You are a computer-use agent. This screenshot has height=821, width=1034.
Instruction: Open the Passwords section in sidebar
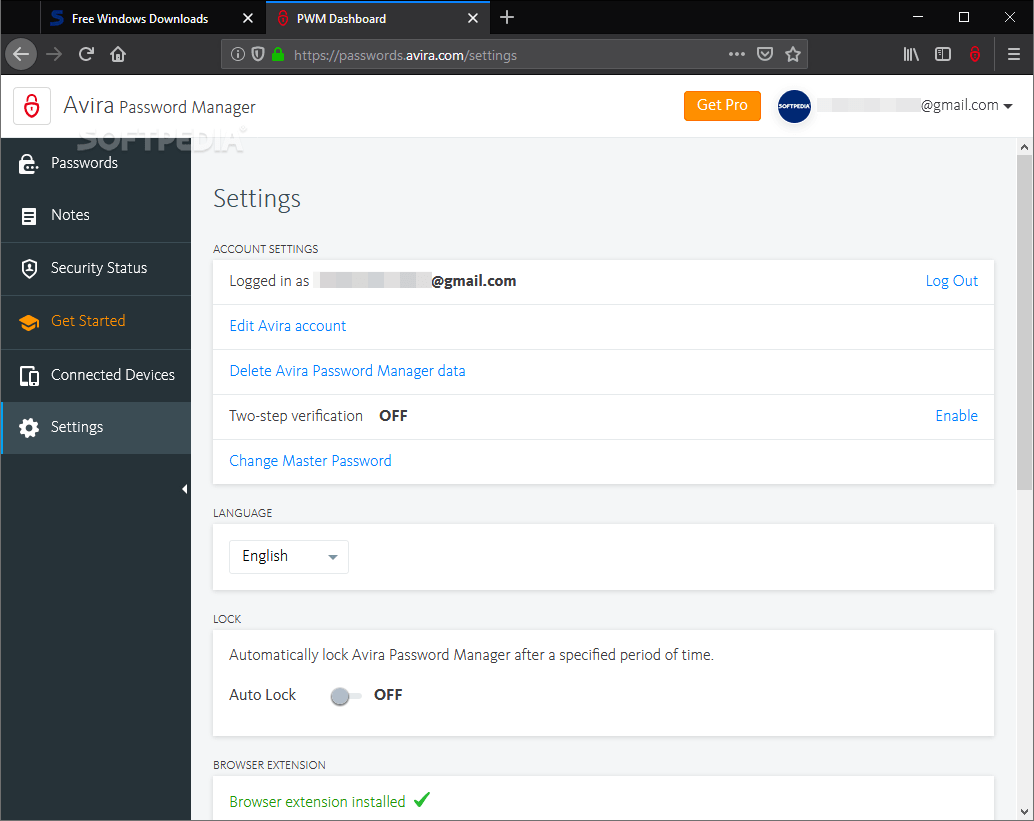coord(85,162)
